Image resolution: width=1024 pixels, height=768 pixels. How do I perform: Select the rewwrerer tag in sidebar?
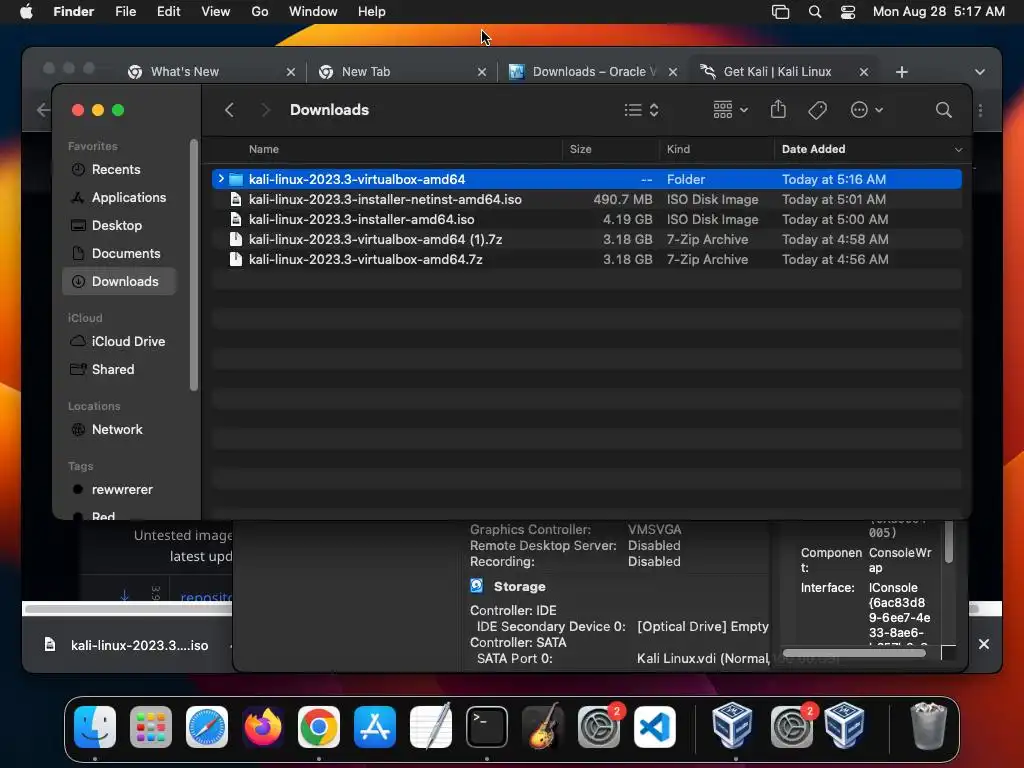[x=119, y=490]
